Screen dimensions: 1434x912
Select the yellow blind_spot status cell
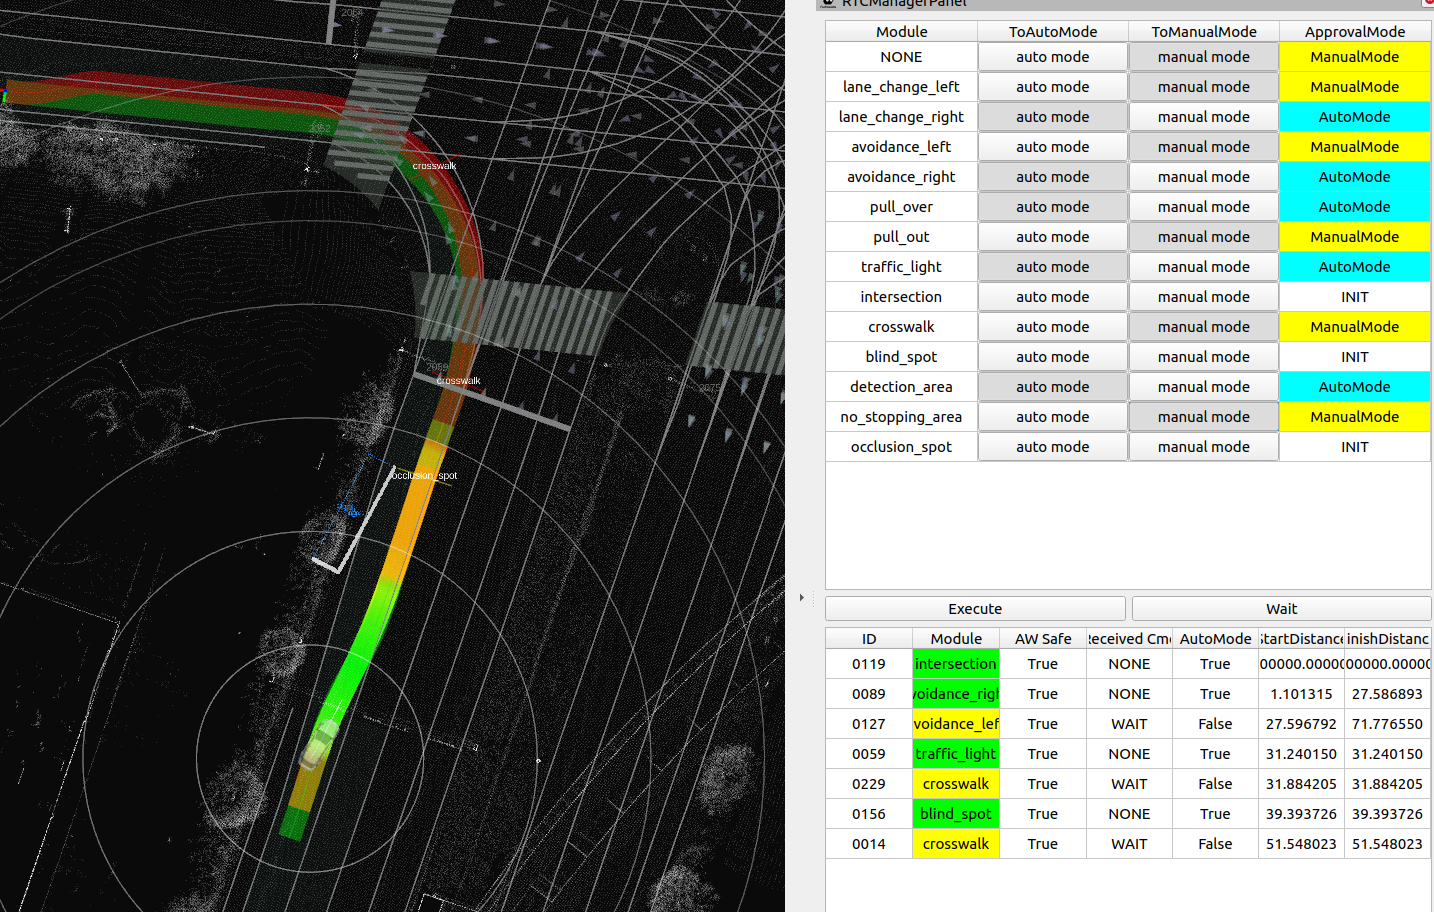(x=955, y=814)
